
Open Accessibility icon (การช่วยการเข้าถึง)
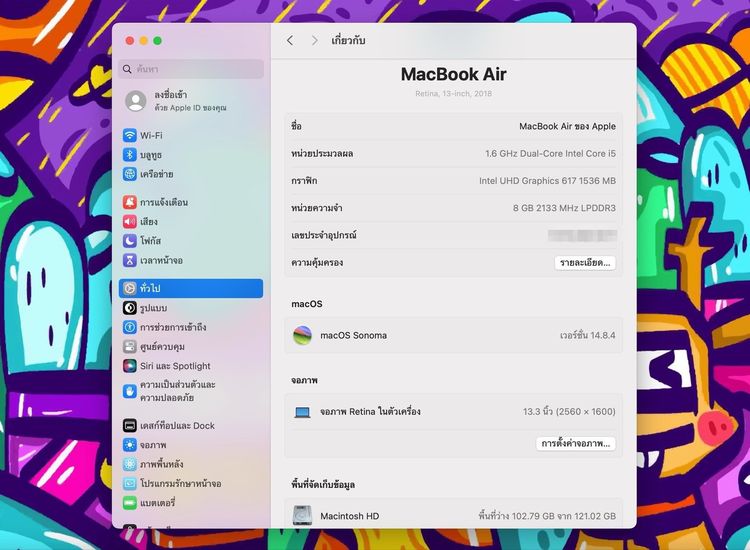(x=130, y=327)
